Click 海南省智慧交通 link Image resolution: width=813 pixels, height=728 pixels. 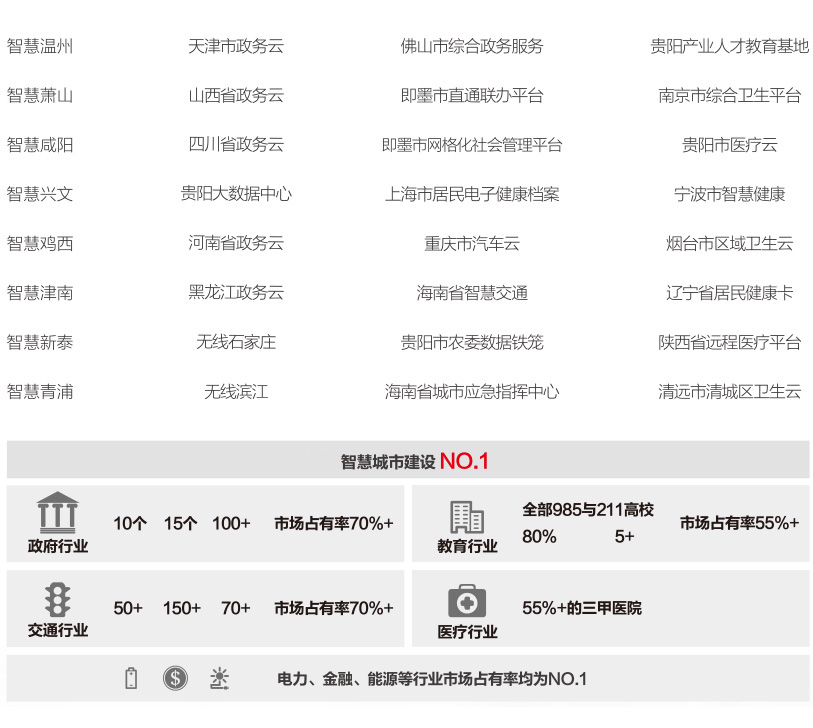point(472,293)
